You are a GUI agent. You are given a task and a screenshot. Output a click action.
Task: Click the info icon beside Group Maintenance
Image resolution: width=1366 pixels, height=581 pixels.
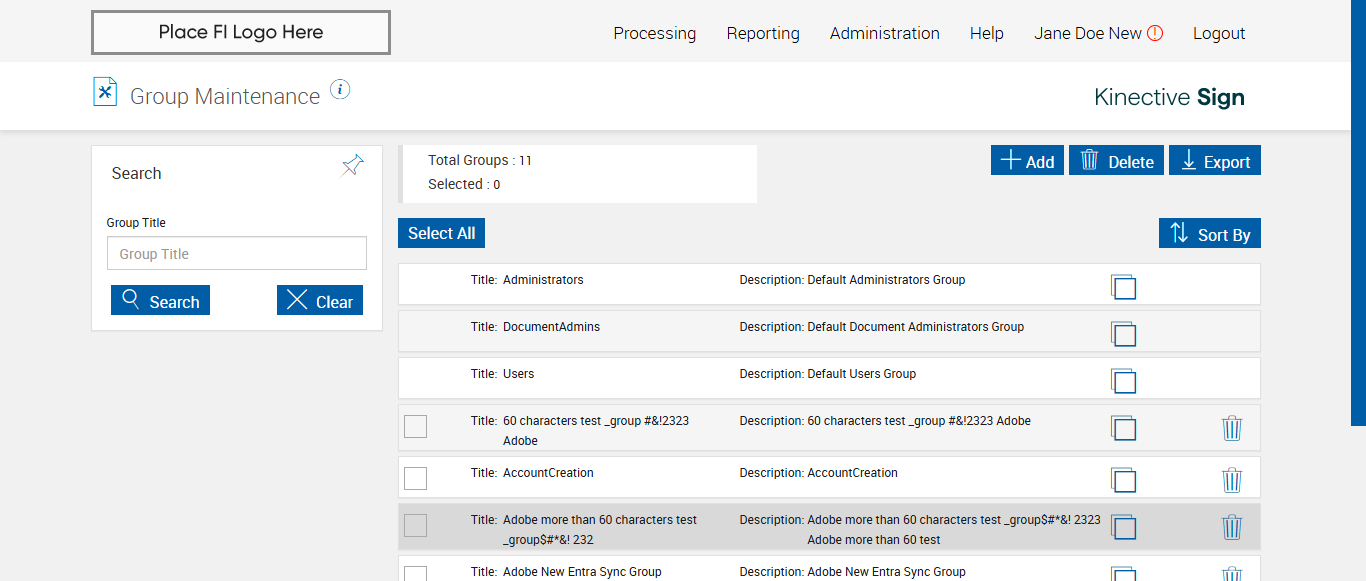[x=340, y=90]
